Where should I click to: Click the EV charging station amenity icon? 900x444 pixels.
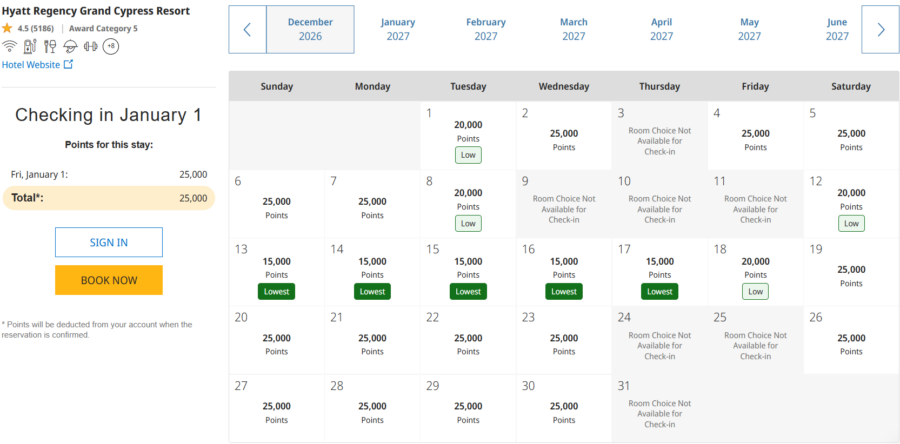[x=30, y=46]
